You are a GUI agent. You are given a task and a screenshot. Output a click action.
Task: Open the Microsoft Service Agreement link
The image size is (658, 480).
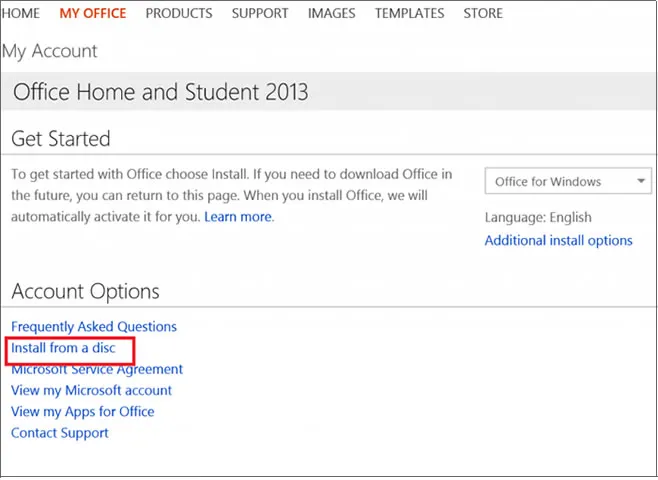pos(97,369)
